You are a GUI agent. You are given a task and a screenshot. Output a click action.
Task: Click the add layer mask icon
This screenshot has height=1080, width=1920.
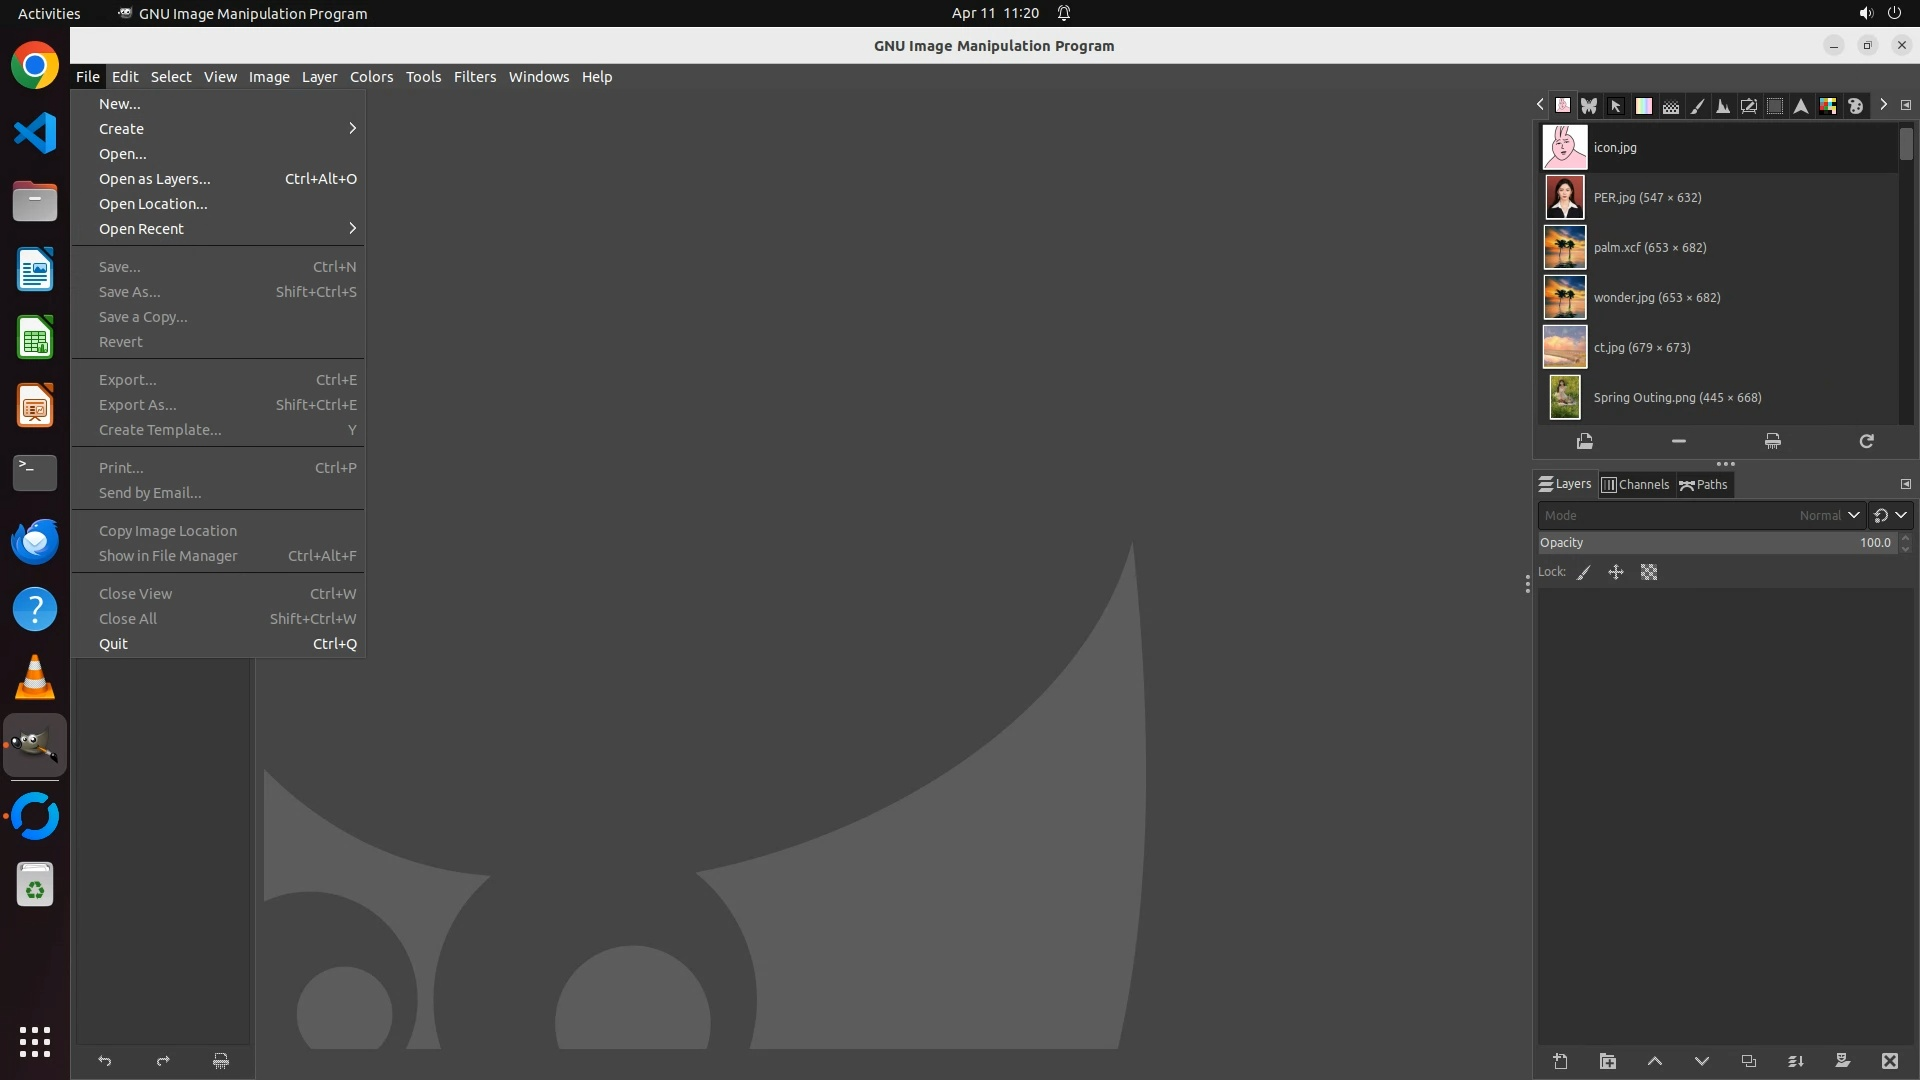coord(1842,1061)
